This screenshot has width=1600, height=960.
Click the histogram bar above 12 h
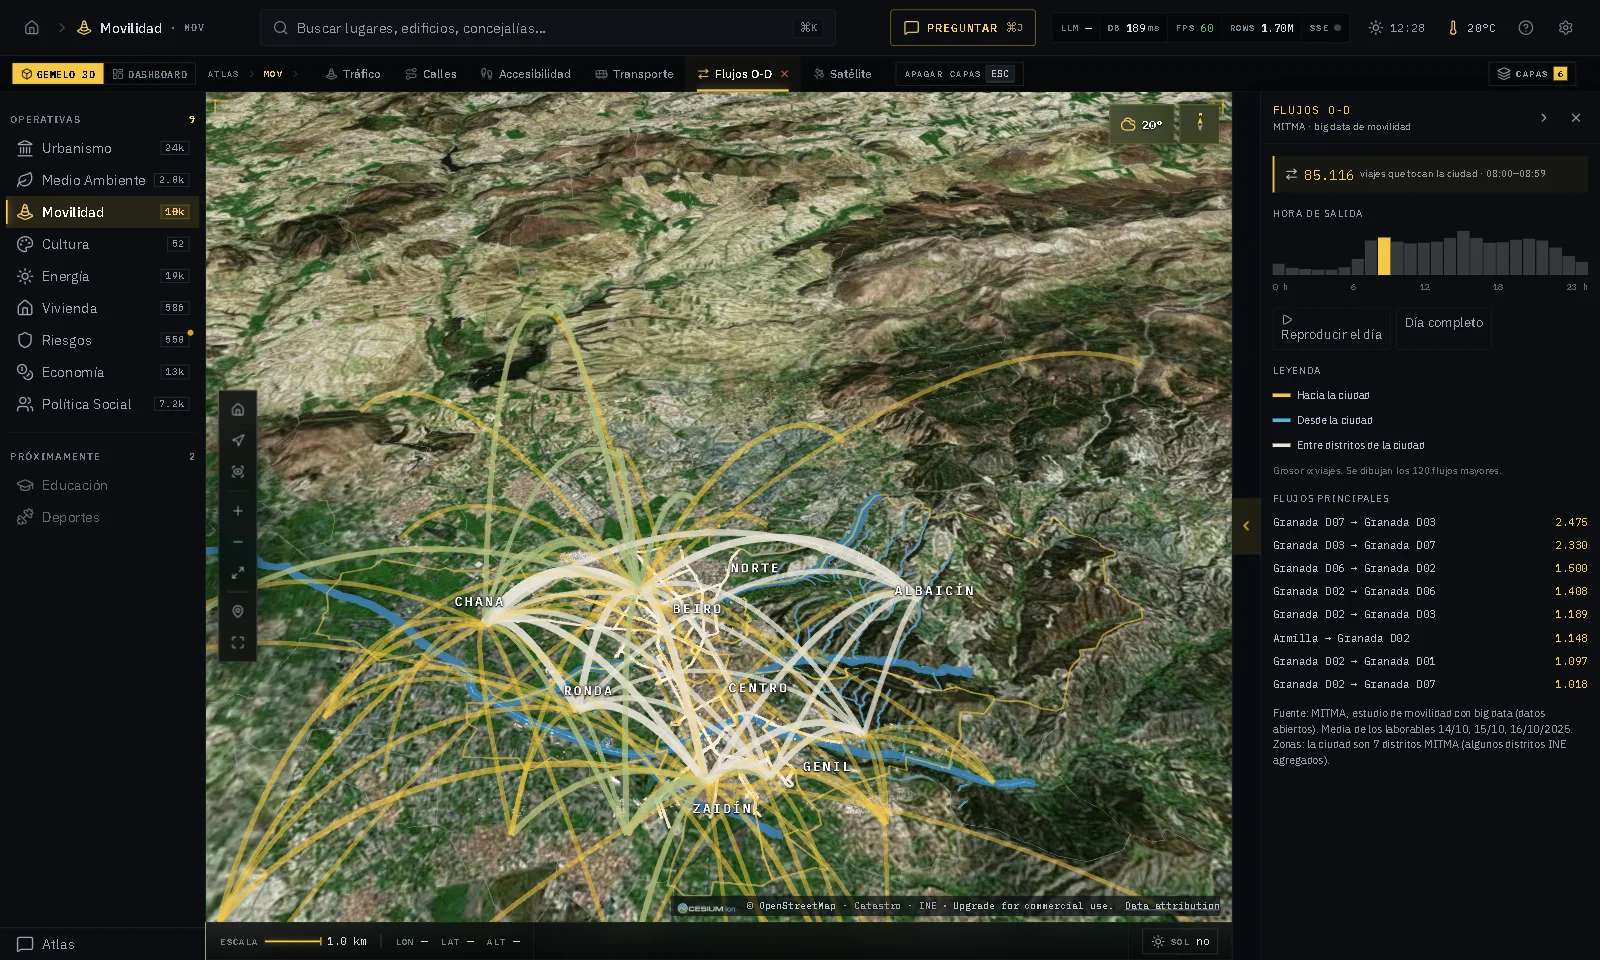pos(1423,258)
